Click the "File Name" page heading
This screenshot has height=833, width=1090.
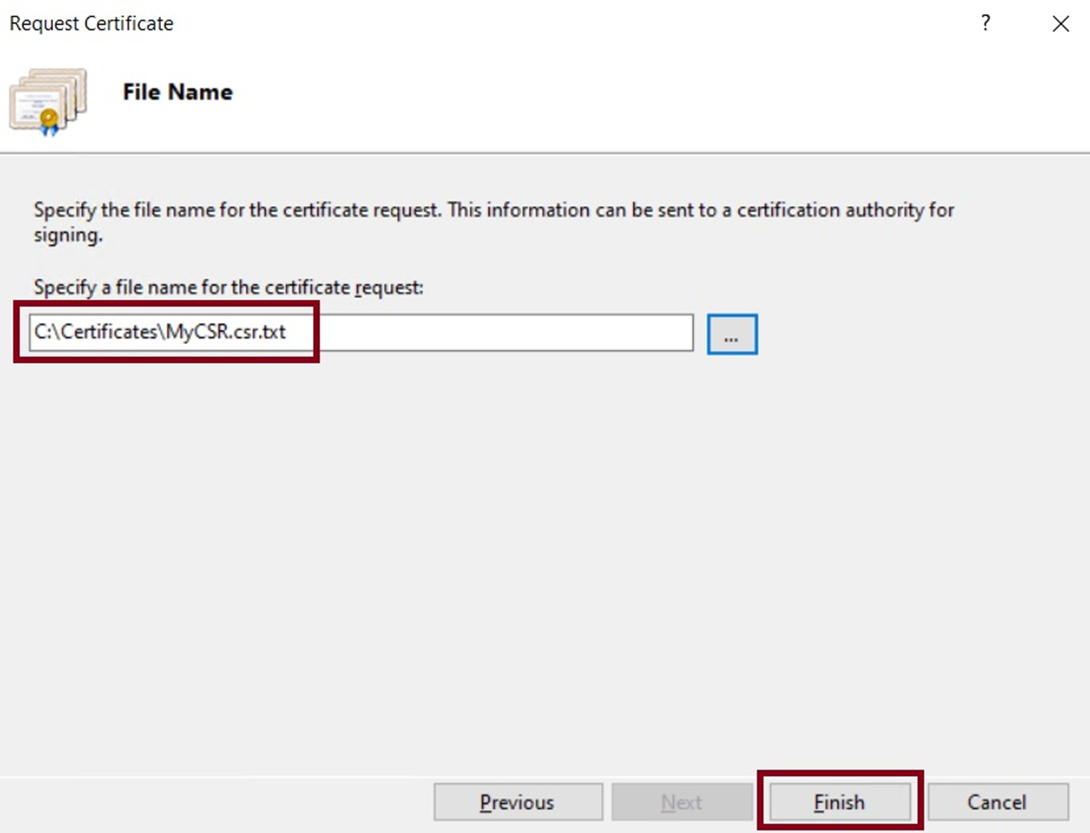pyautogui.click(x=177, y=92)
